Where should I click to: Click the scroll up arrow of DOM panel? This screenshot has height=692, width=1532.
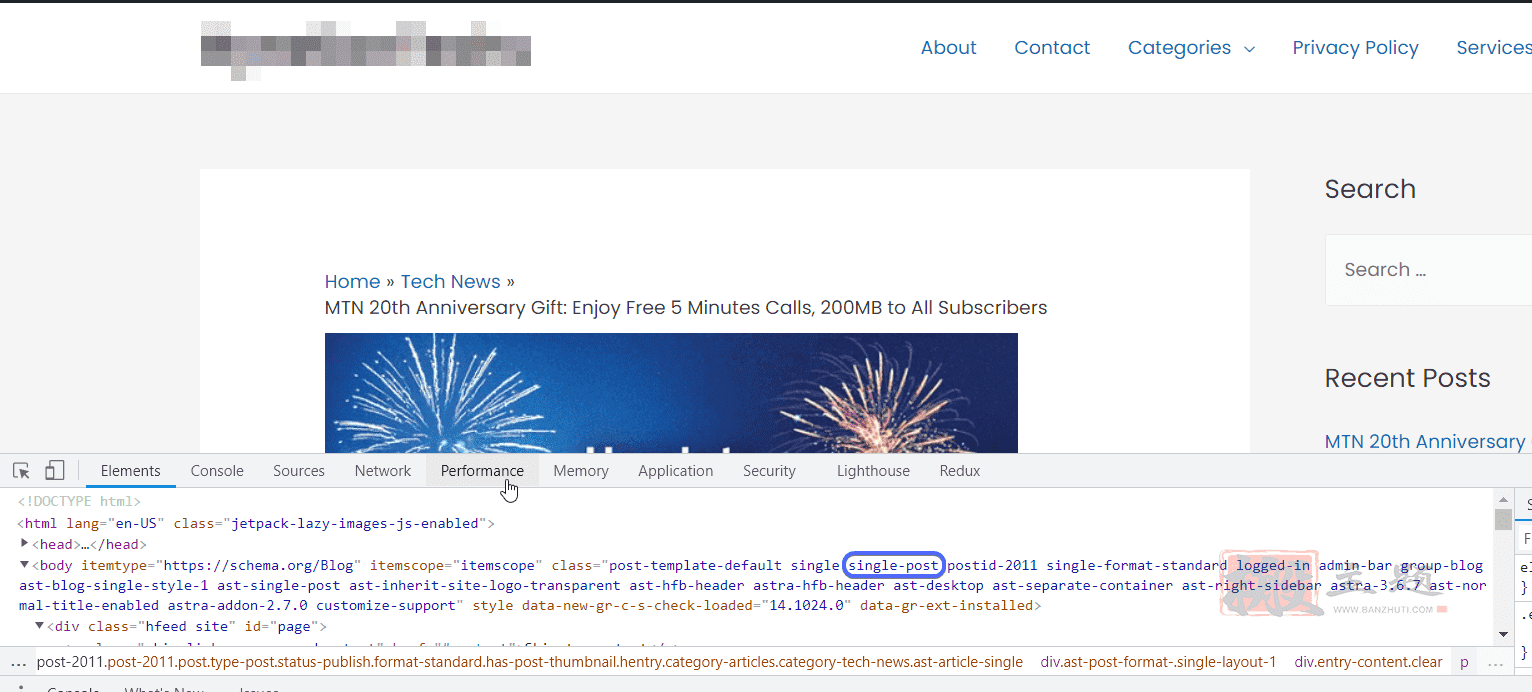[1503, 498]
